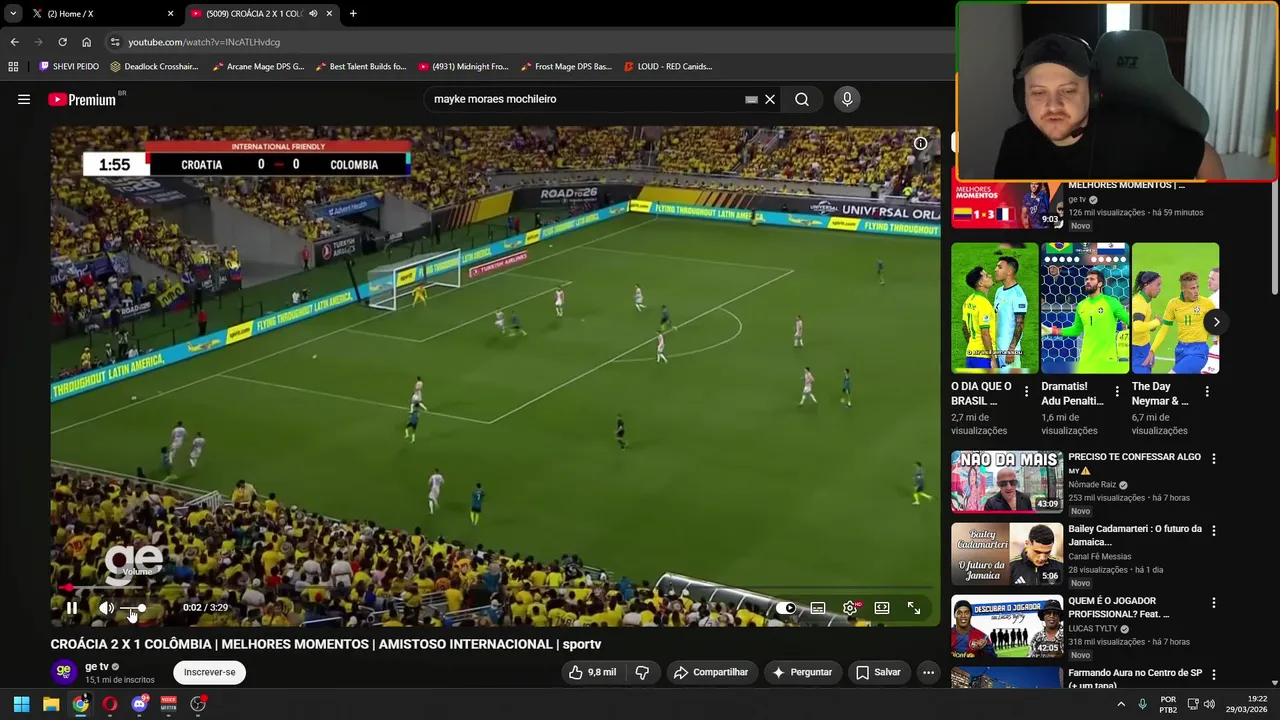Open 'Bailey Cadamarteri' video thumbnail
This screenshot has width=1280, height=720.
coord(1007,553)
